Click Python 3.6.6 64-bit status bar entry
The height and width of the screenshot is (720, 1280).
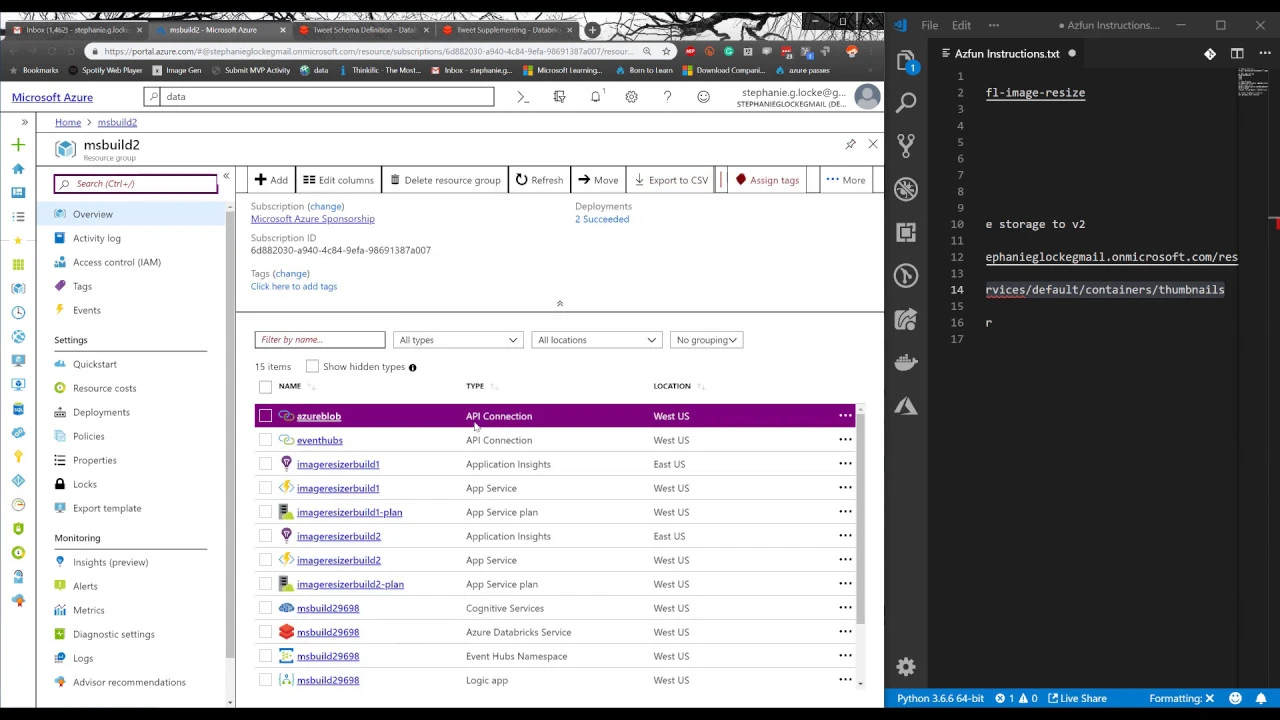tap(940, 698)
